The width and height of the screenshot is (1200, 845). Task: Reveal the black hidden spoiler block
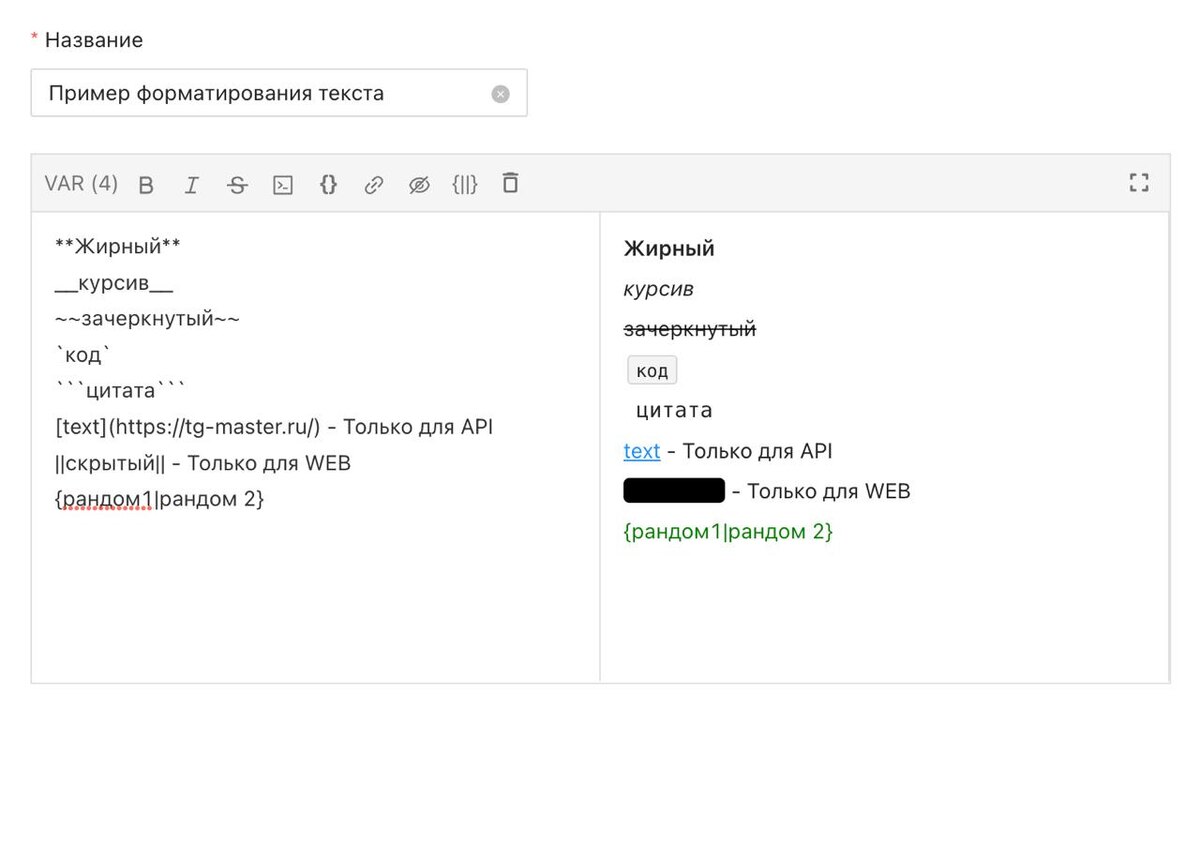[x=674, y=491]
